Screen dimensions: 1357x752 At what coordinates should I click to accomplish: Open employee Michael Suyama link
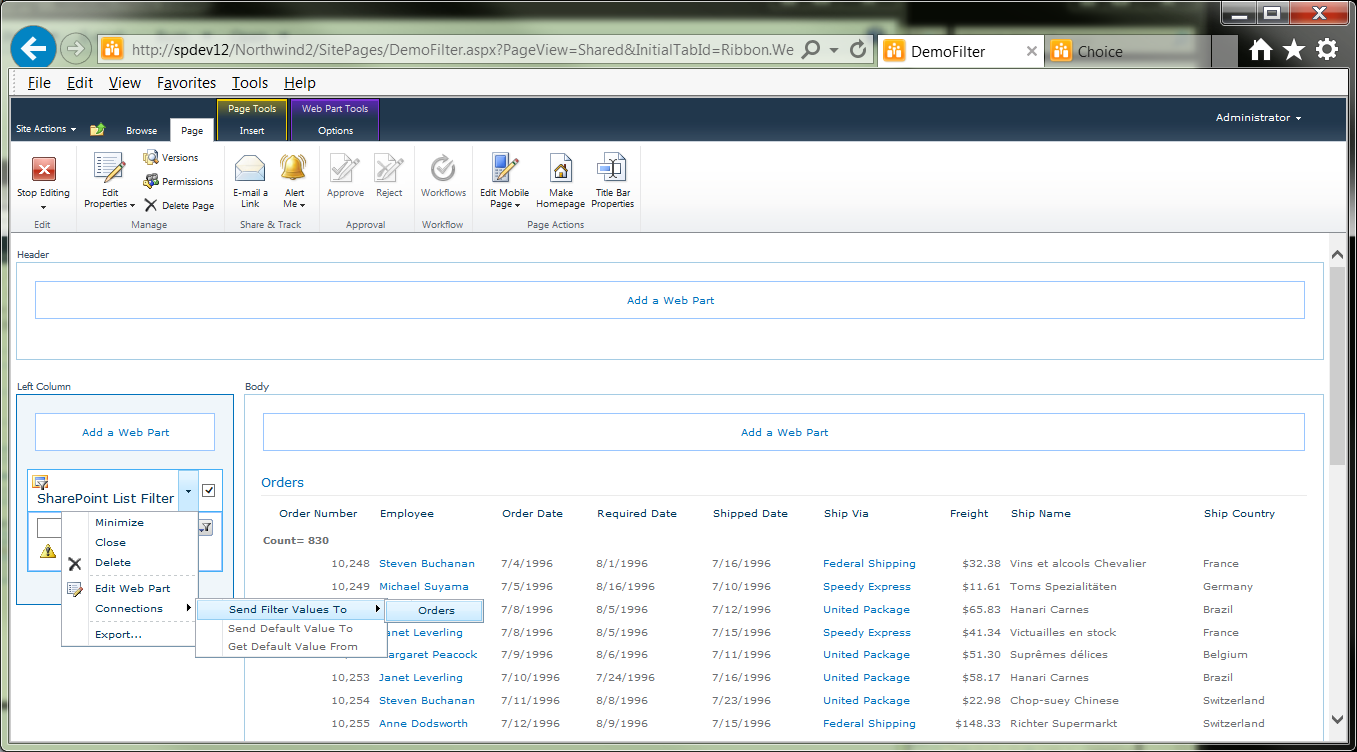[423, 586]
